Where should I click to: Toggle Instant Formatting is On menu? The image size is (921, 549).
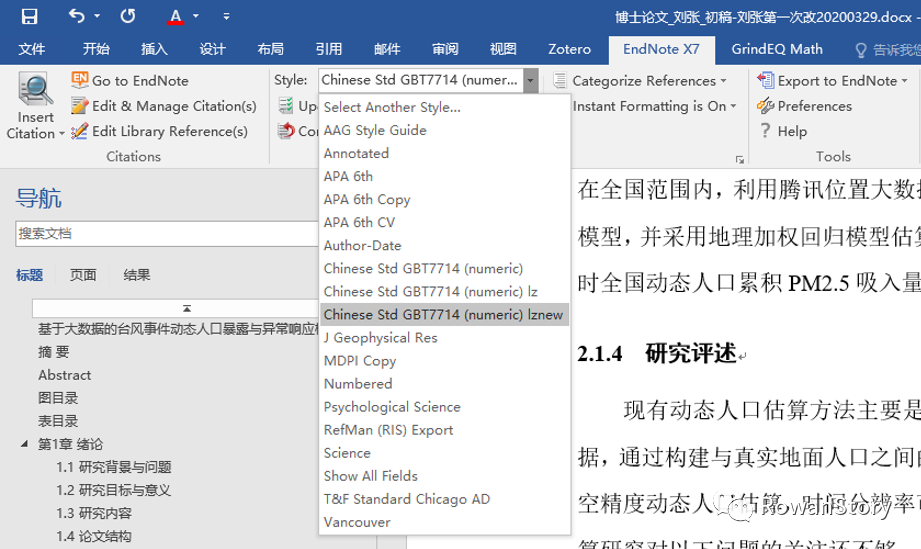(655, 106)
